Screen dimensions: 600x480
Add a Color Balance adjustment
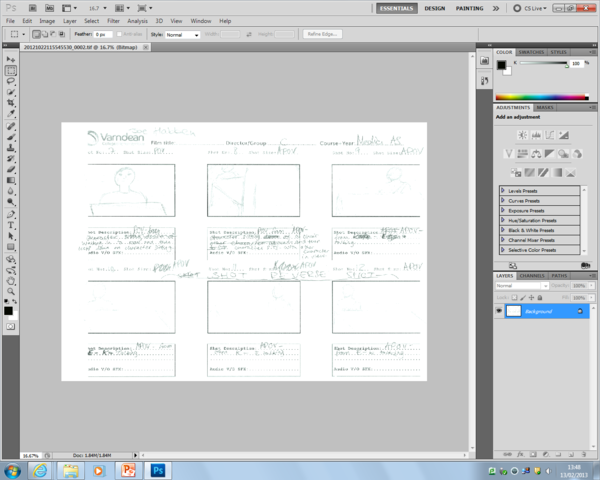click(536, 154)
